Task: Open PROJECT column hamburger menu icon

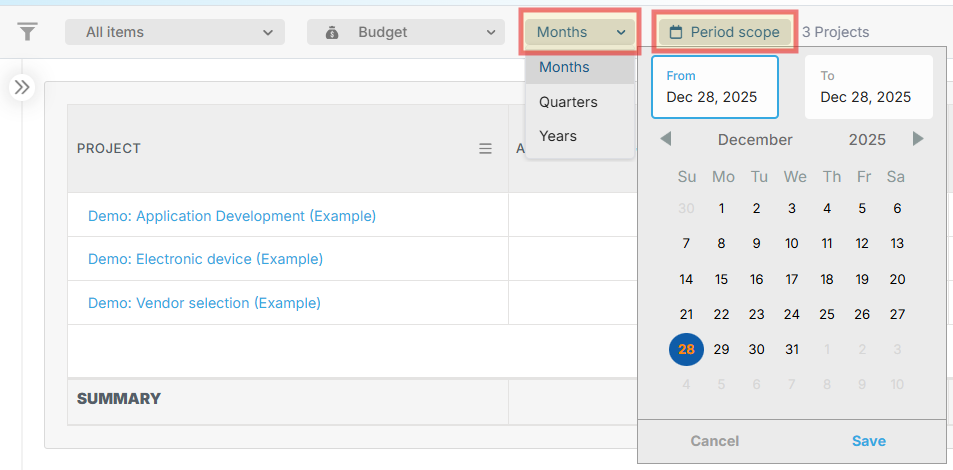Action: pyautogui.click(x=485, y=149)
